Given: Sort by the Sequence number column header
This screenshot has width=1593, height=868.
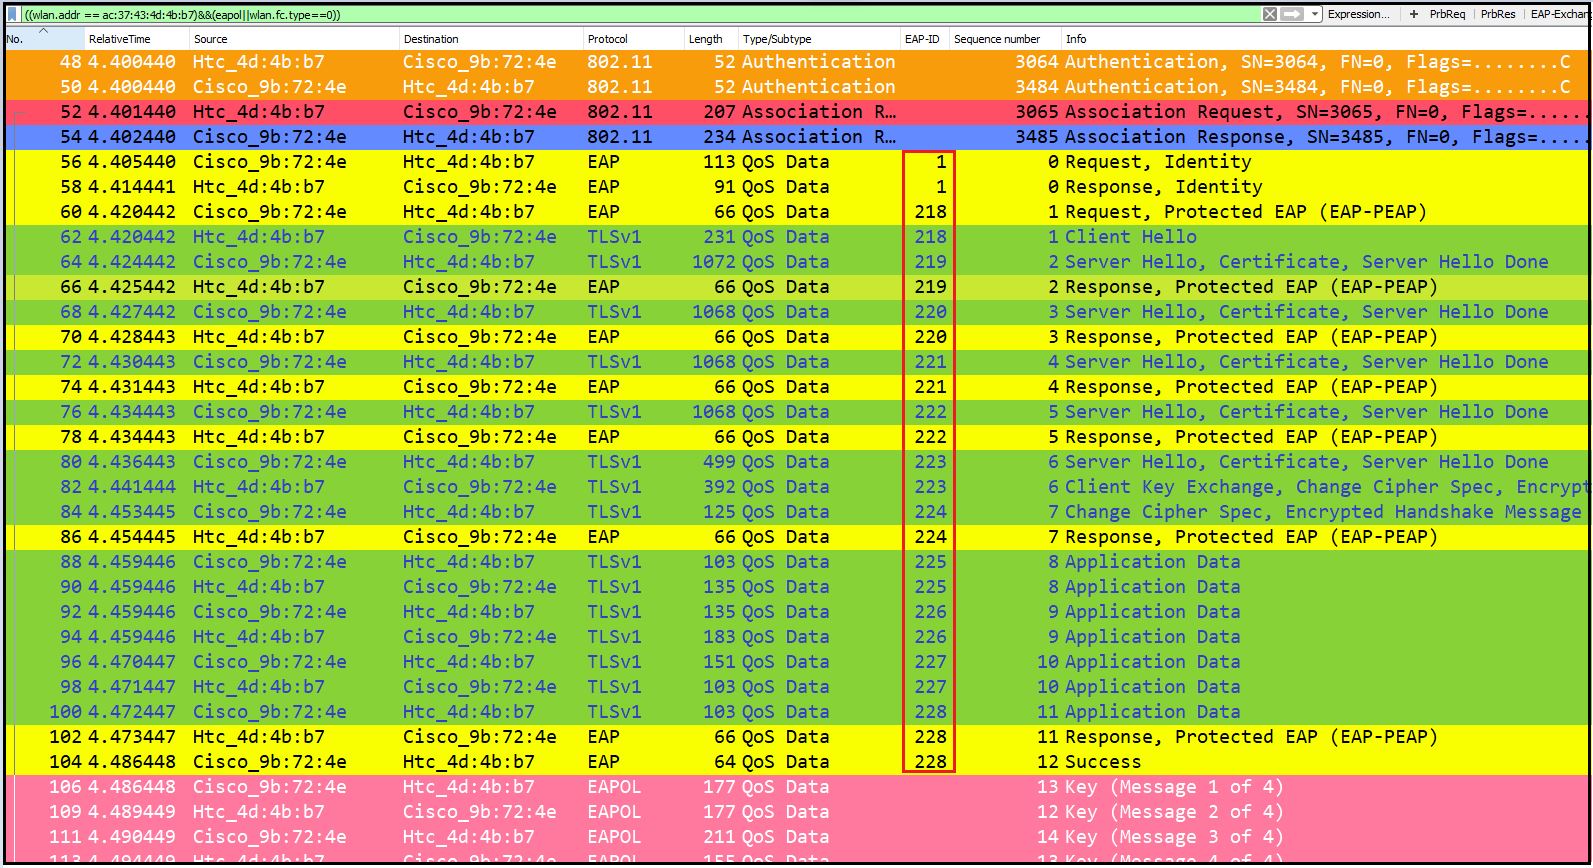Looking at the screenshot, I should click(1005, 39).
